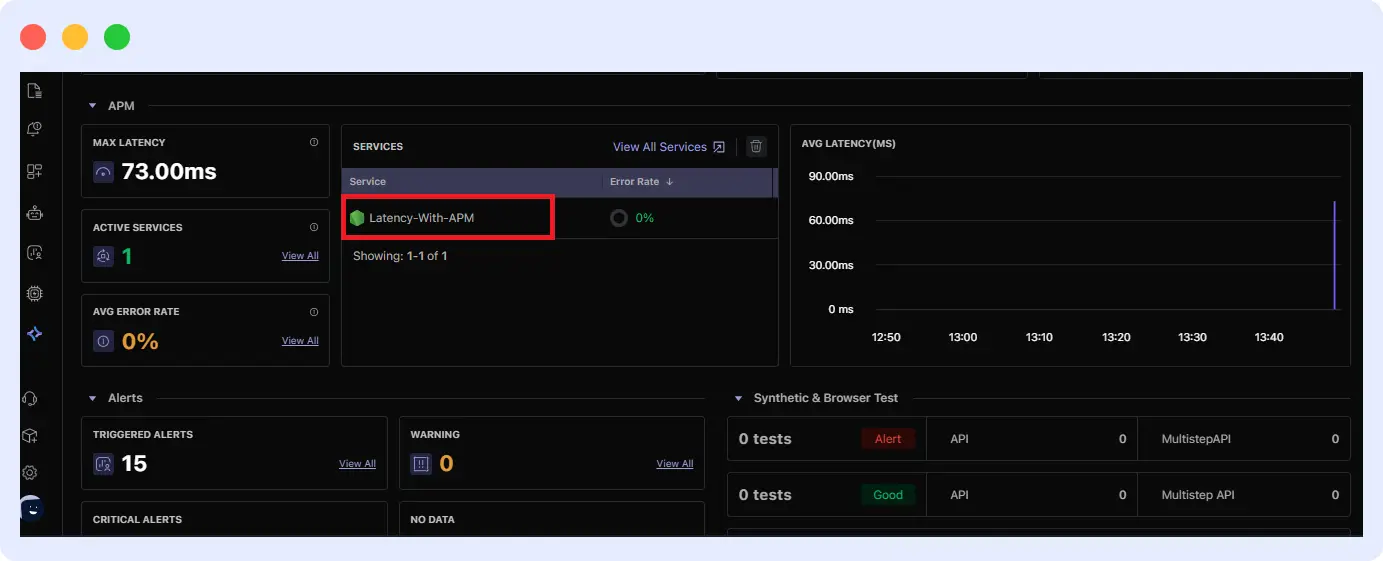The height and width of the screenshot is (561, 1383).
Task: Click View All under Triggered Alerts
Action: [357, 464]
